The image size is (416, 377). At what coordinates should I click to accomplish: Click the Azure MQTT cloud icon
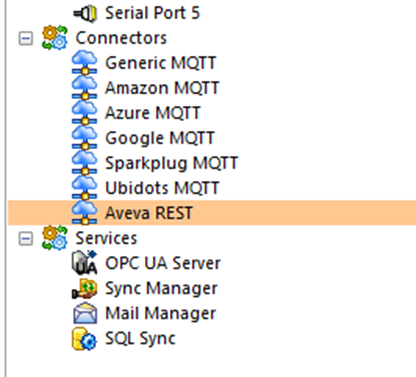point(85,113)
